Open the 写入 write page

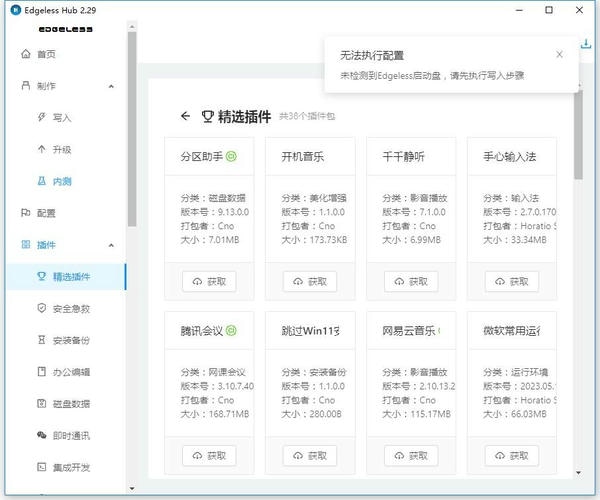click(x=66, y=117)
